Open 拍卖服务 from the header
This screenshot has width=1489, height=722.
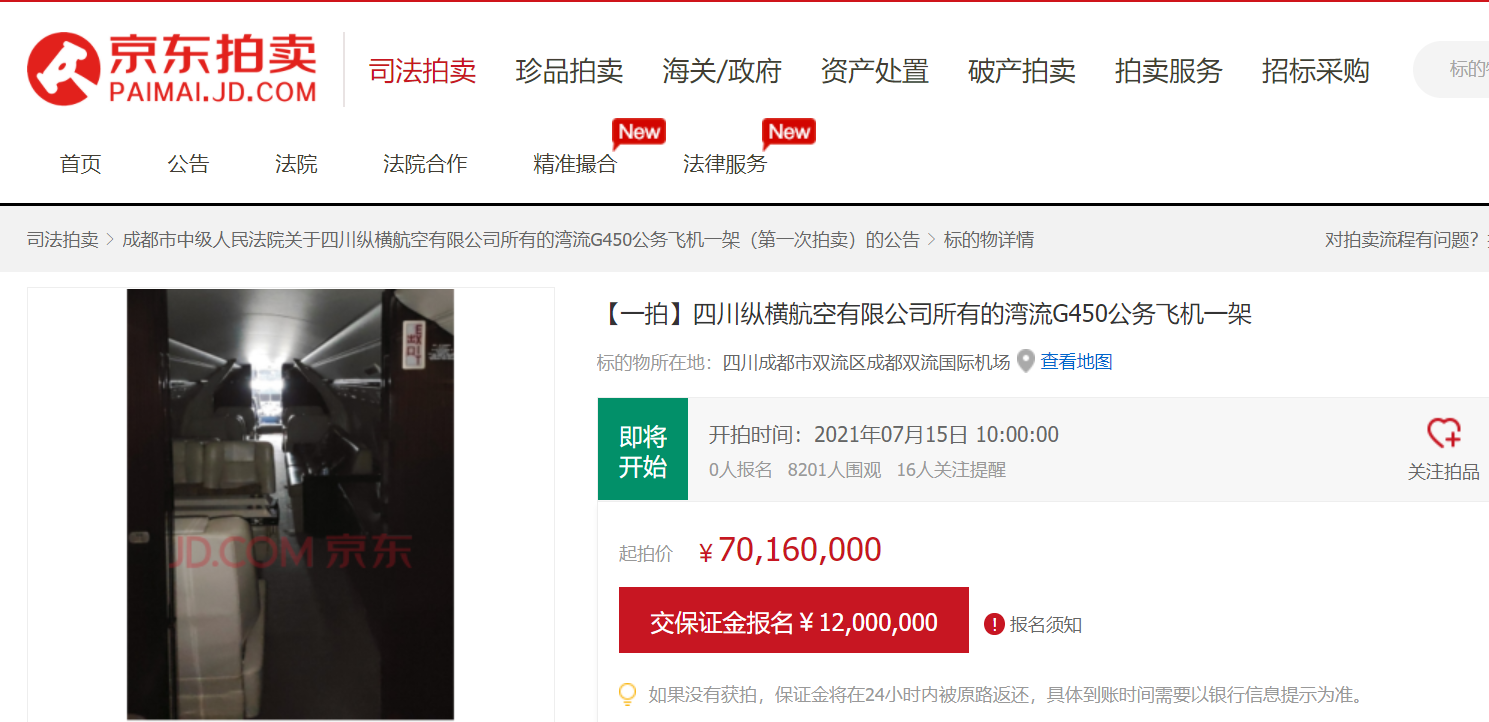coord(1169,71)
